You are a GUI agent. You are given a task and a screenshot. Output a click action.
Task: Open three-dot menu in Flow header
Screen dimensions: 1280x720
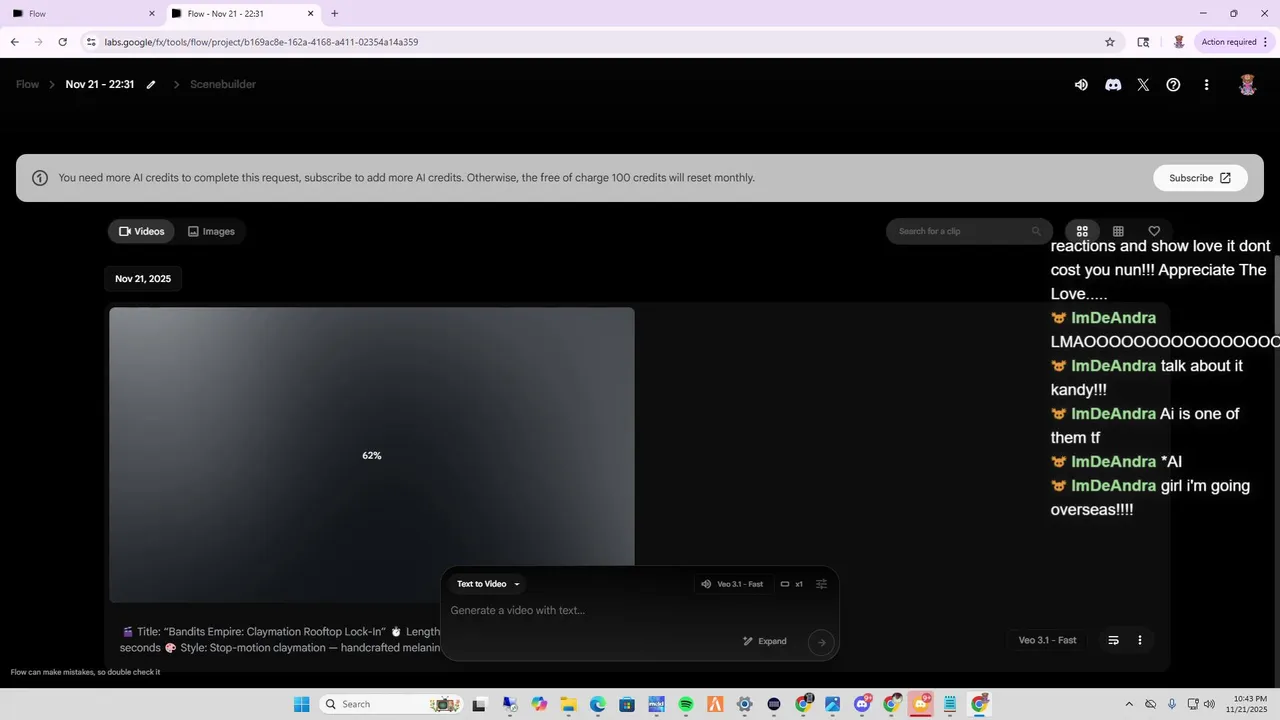tap(1207, 85)
